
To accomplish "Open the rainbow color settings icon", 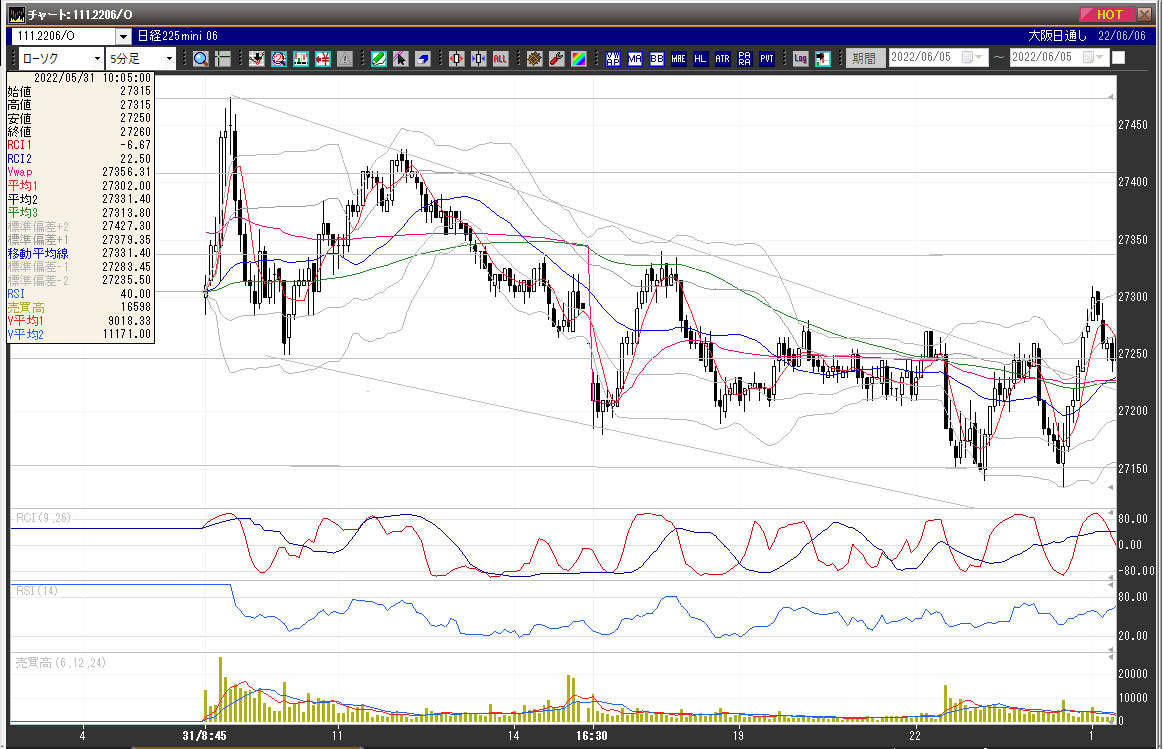I will coord(579,59).
